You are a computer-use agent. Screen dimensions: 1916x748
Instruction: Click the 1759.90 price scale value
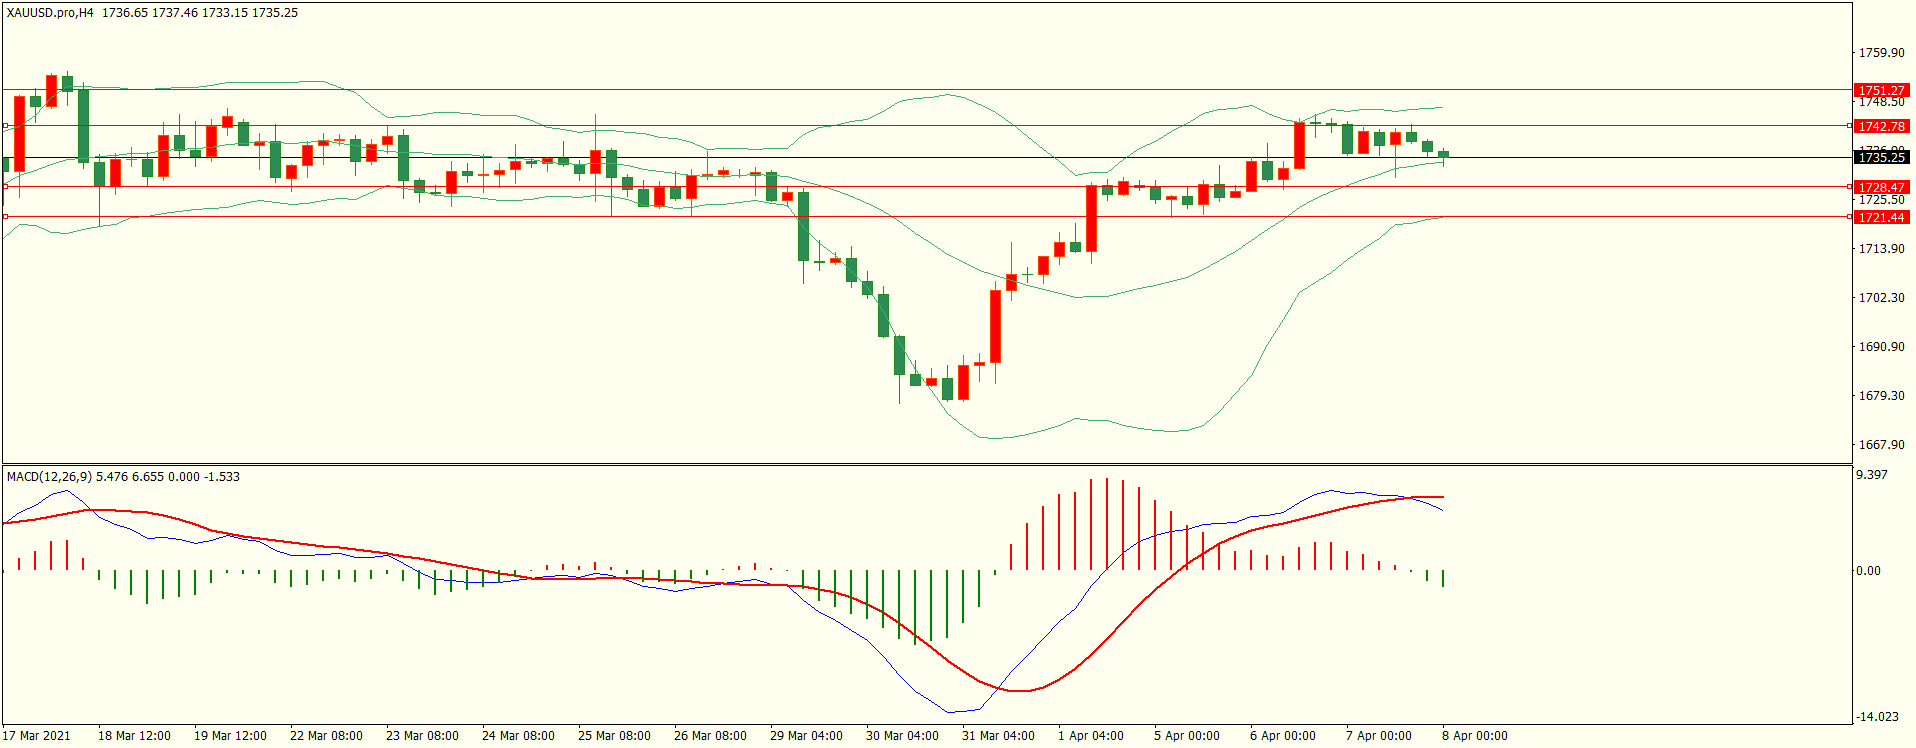click(1881, 53)
